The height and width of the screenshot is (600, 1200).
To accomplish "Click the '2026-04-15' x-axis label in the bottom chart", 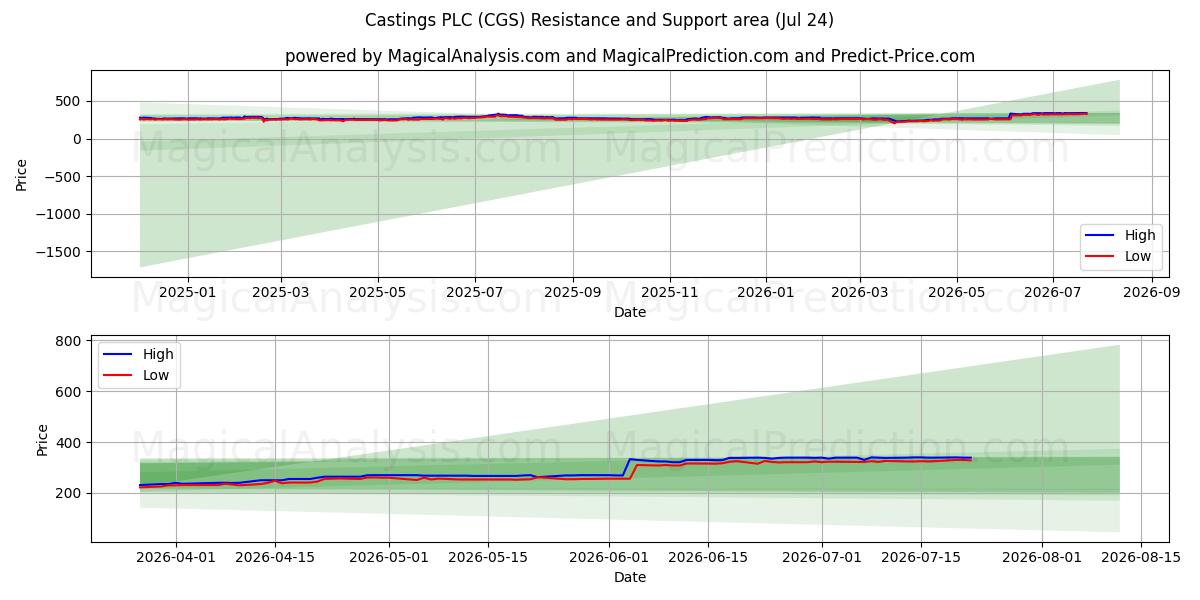I will tap(276, 558).
